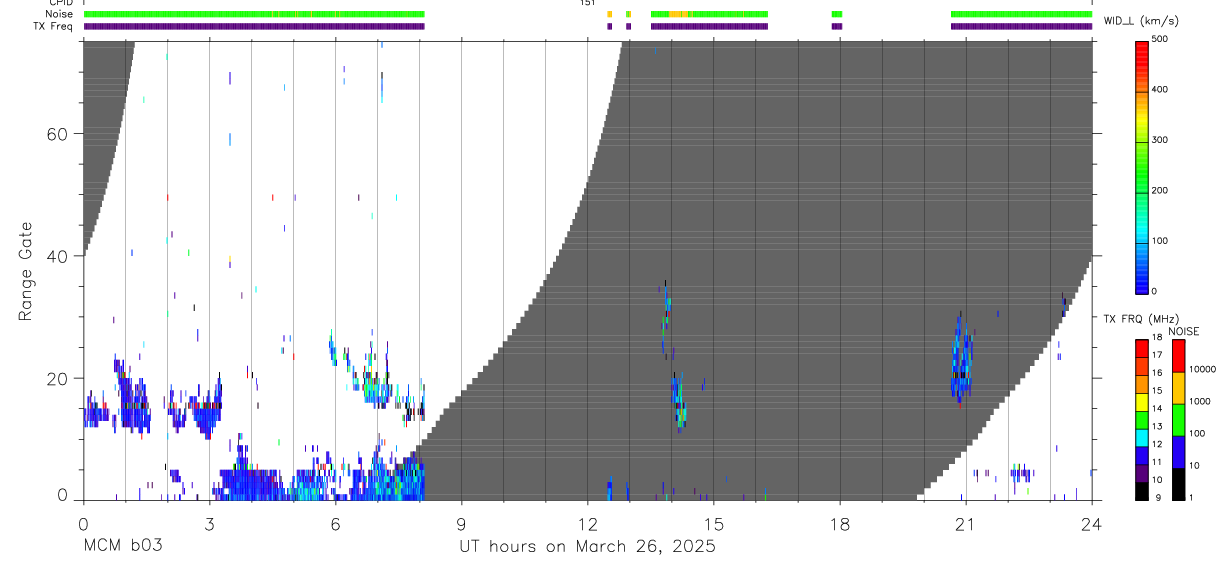Click the black swatch in TX FRQ legend

pyautogui.click(x=1142, y=490)
